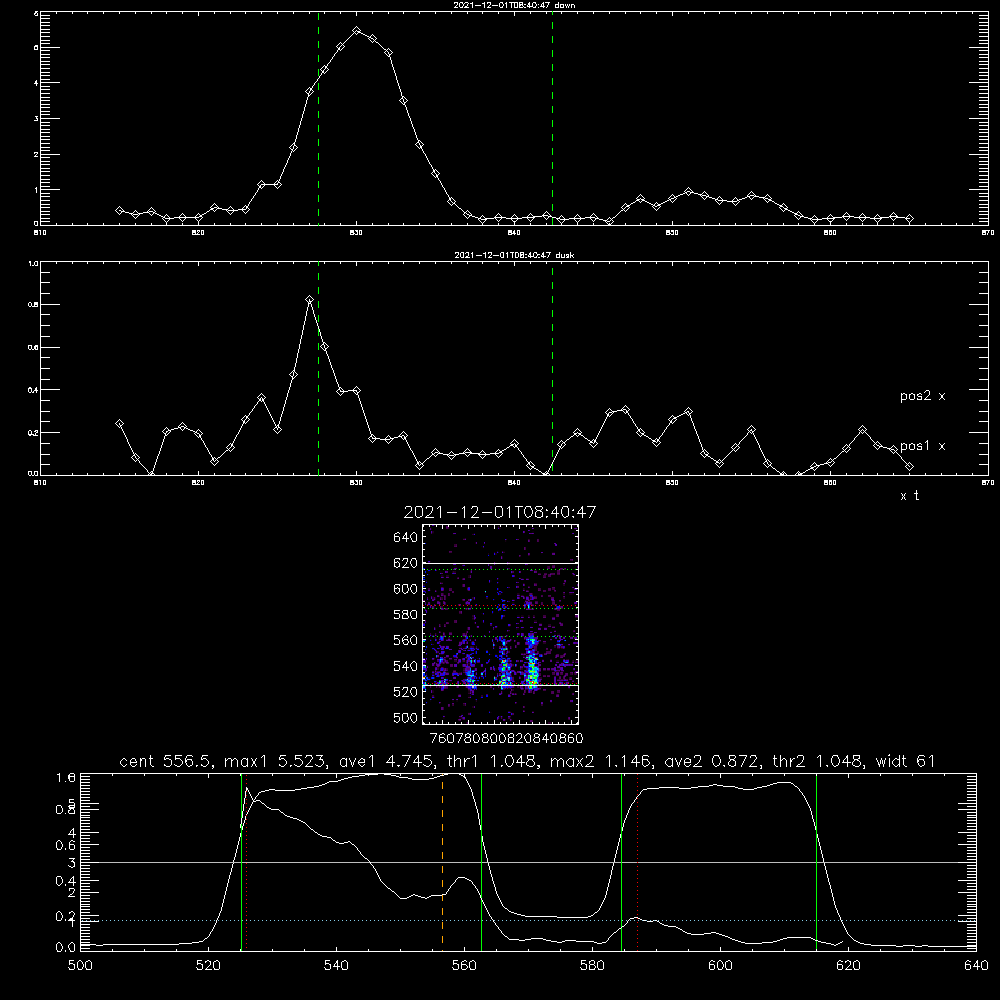This screenshot has width=1000, height=1000.
Task: Click bottom plot x-axis label "620"
Action: click(x=848, y=966)
